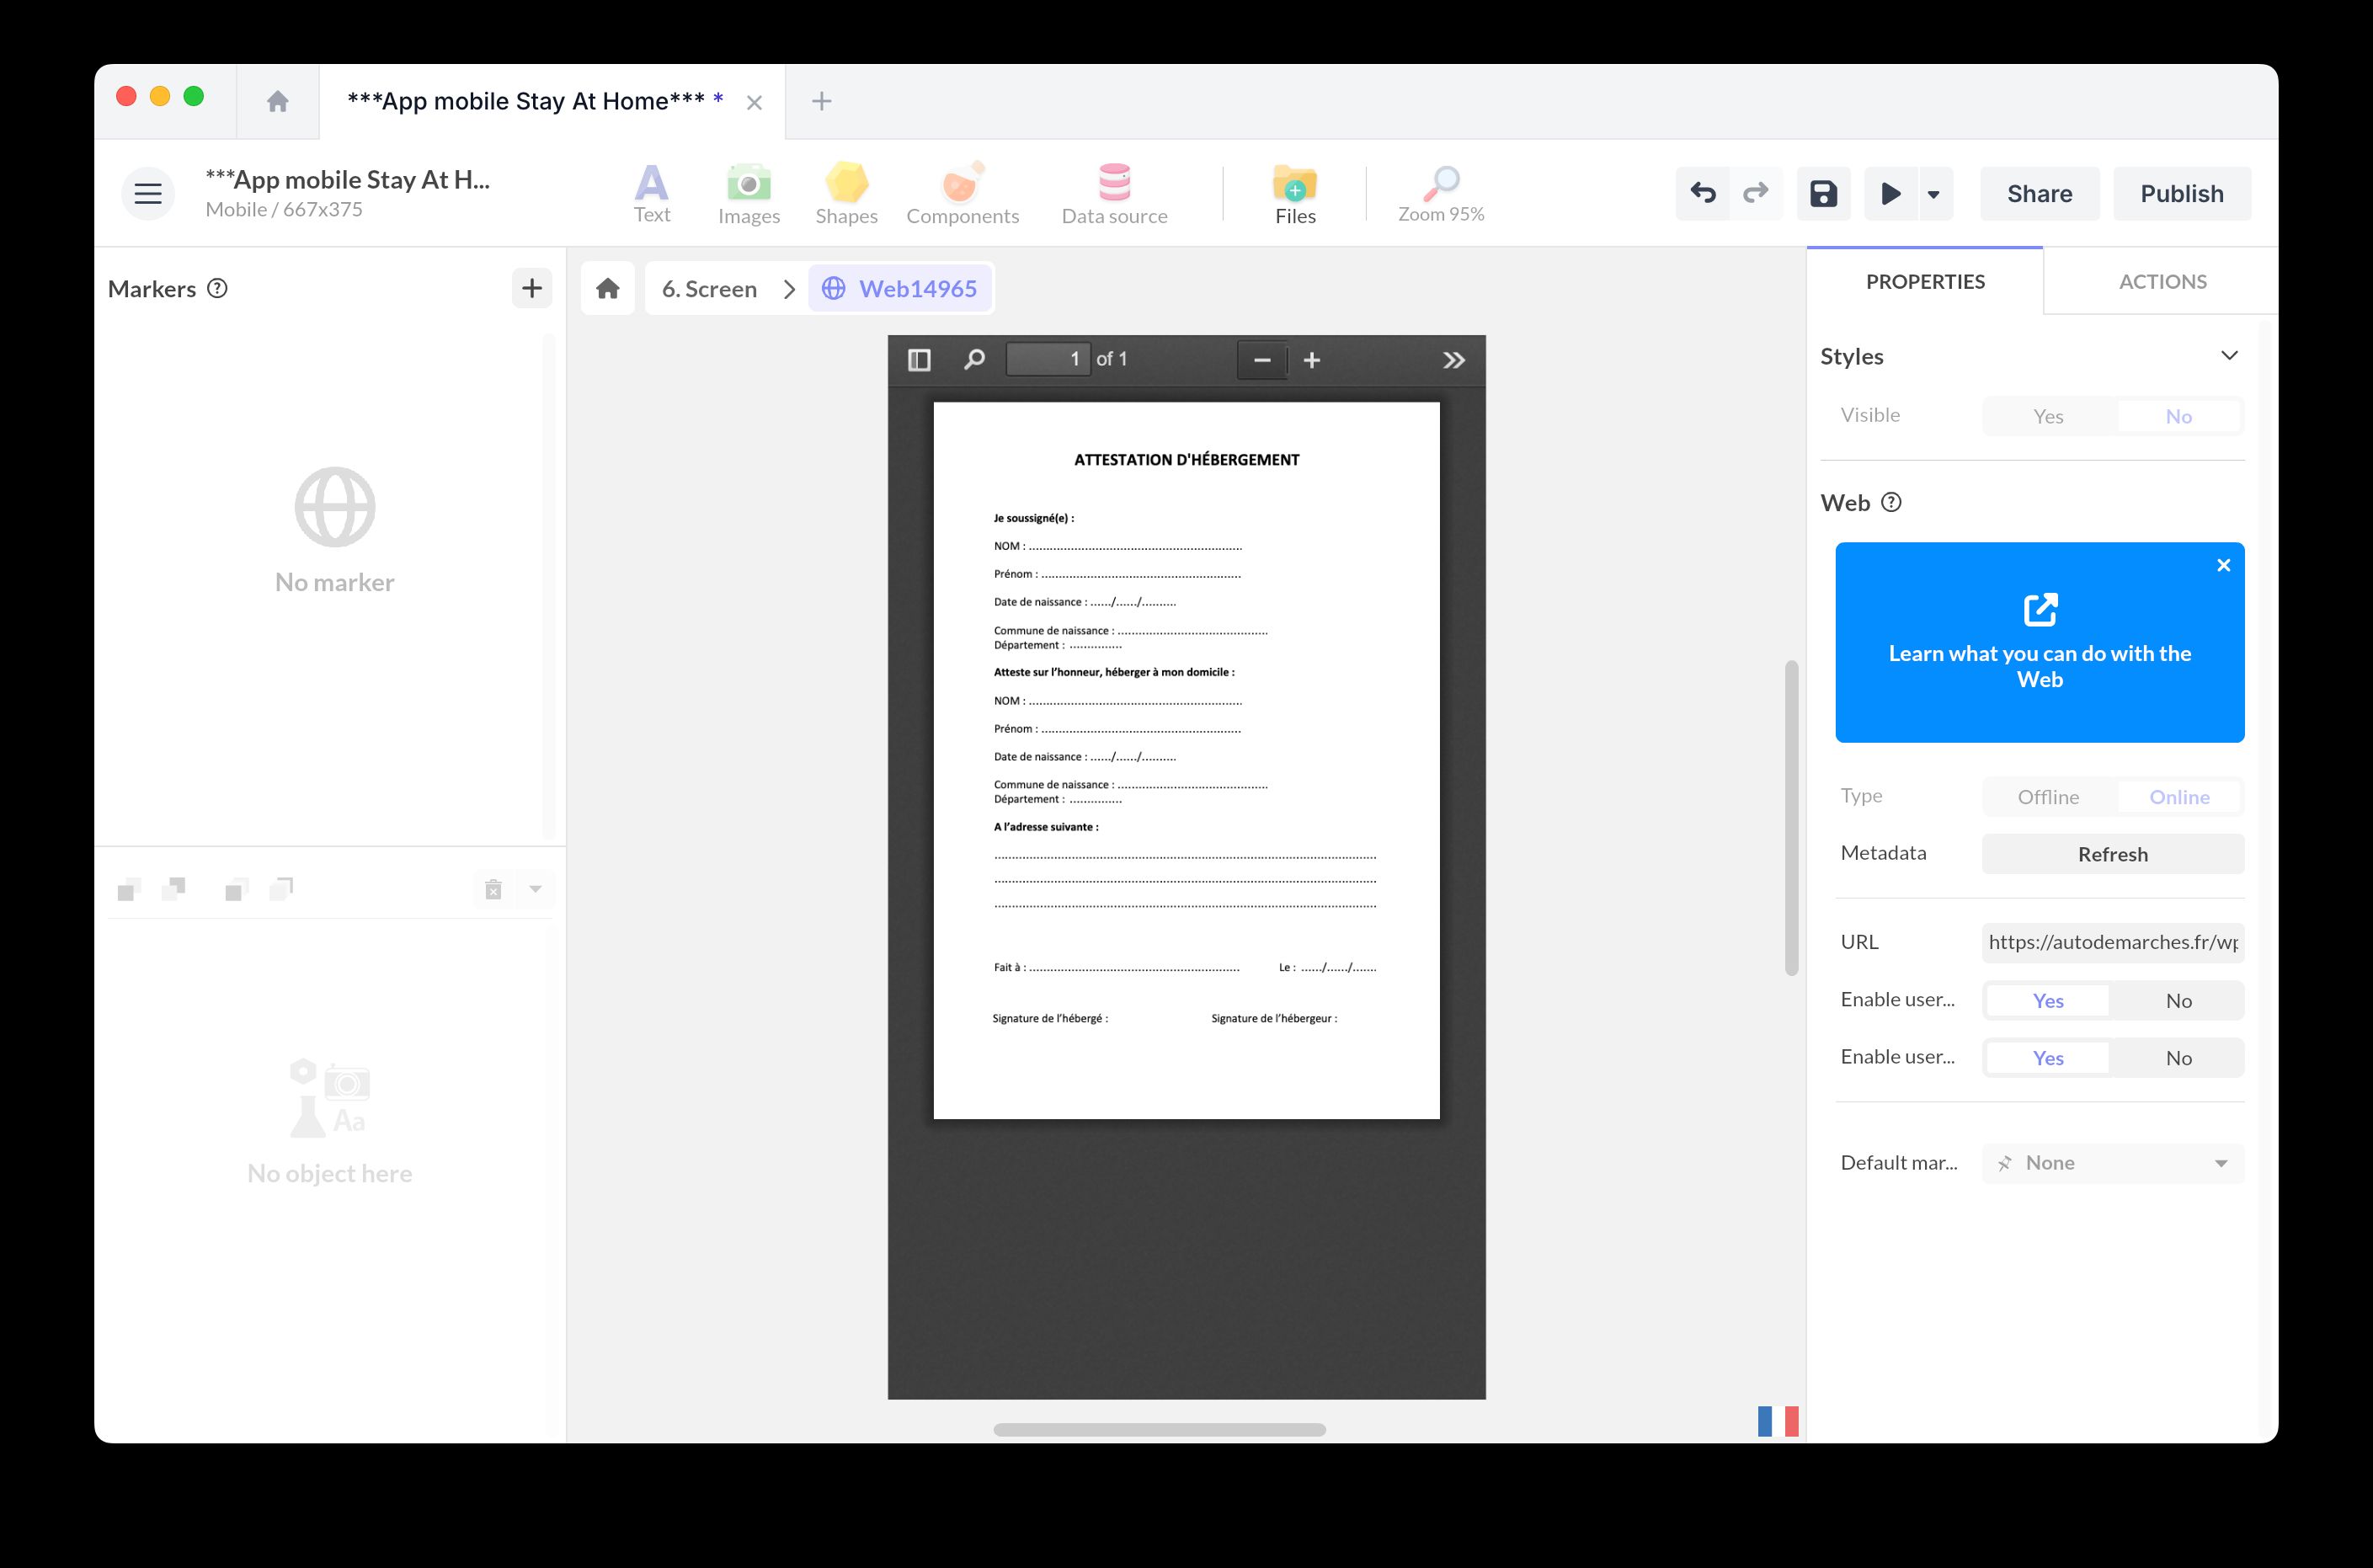Collapse the Styles section
2373x1568 pixels.
pos(2230,355)
